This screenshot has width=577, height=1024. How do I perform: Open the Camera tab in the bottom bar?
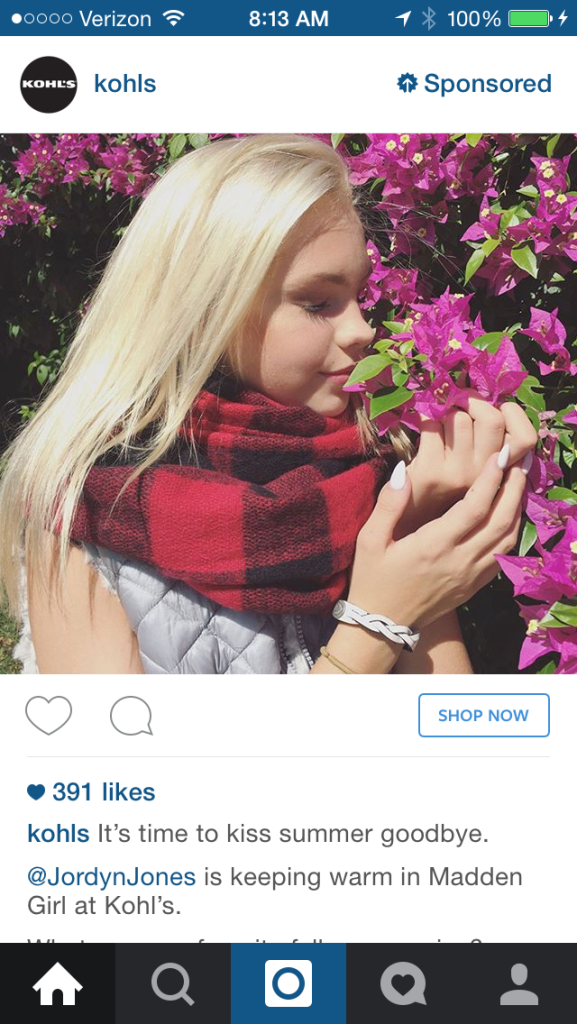[288, 984]
